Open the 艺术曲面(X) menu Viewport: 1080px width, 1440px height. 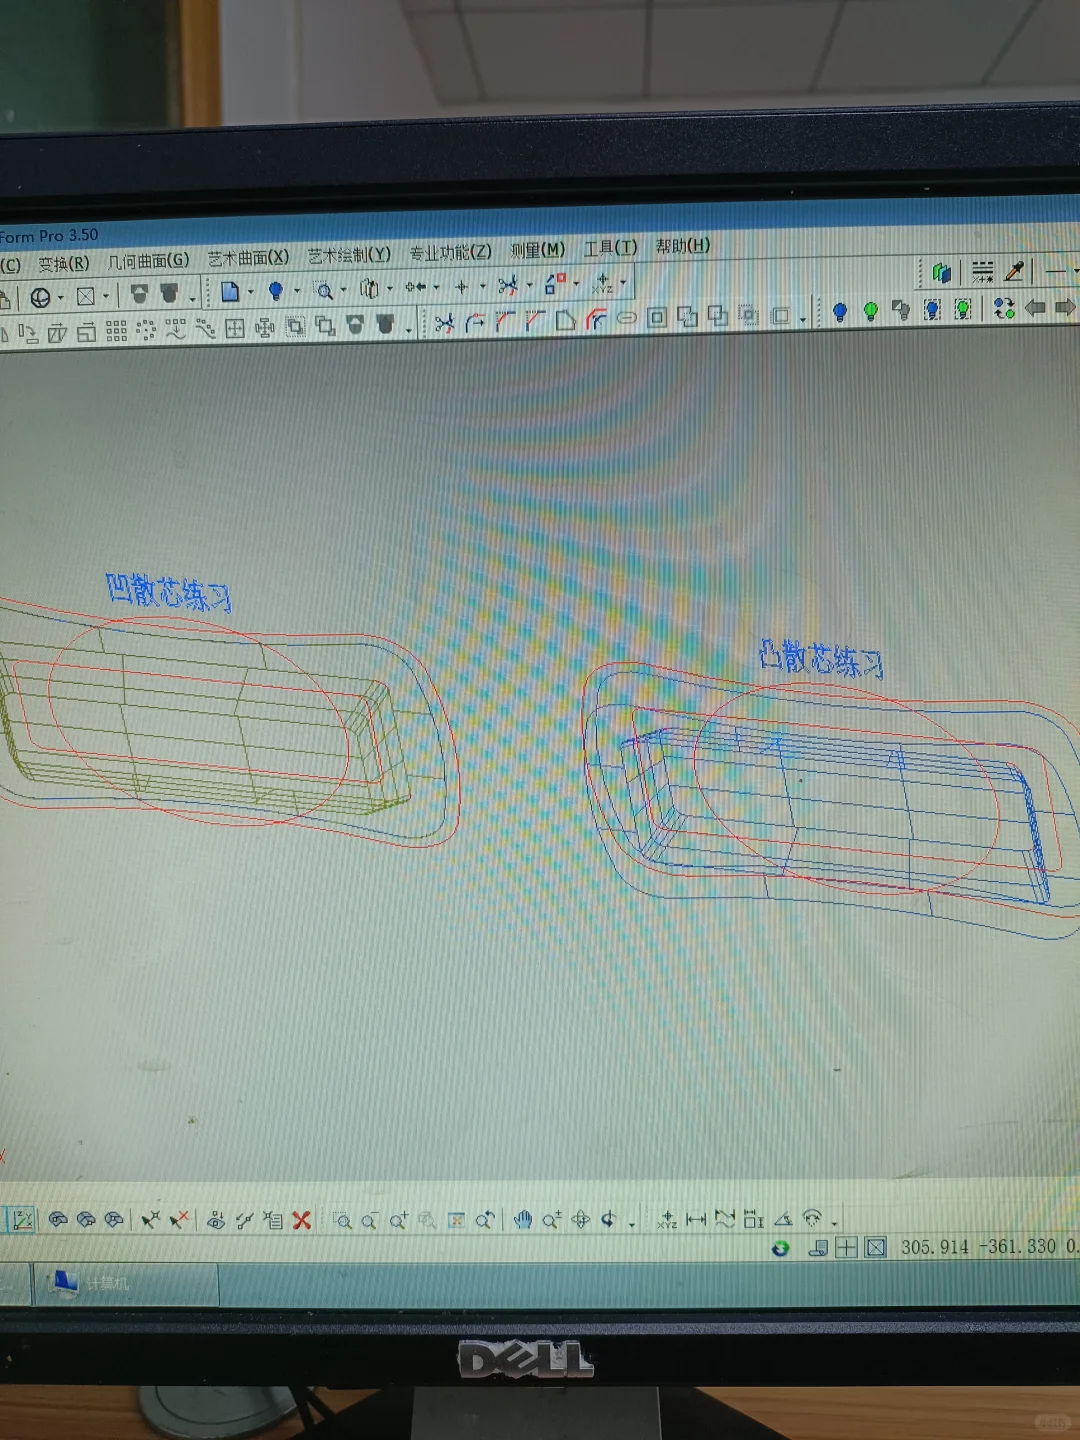(249, 258)
